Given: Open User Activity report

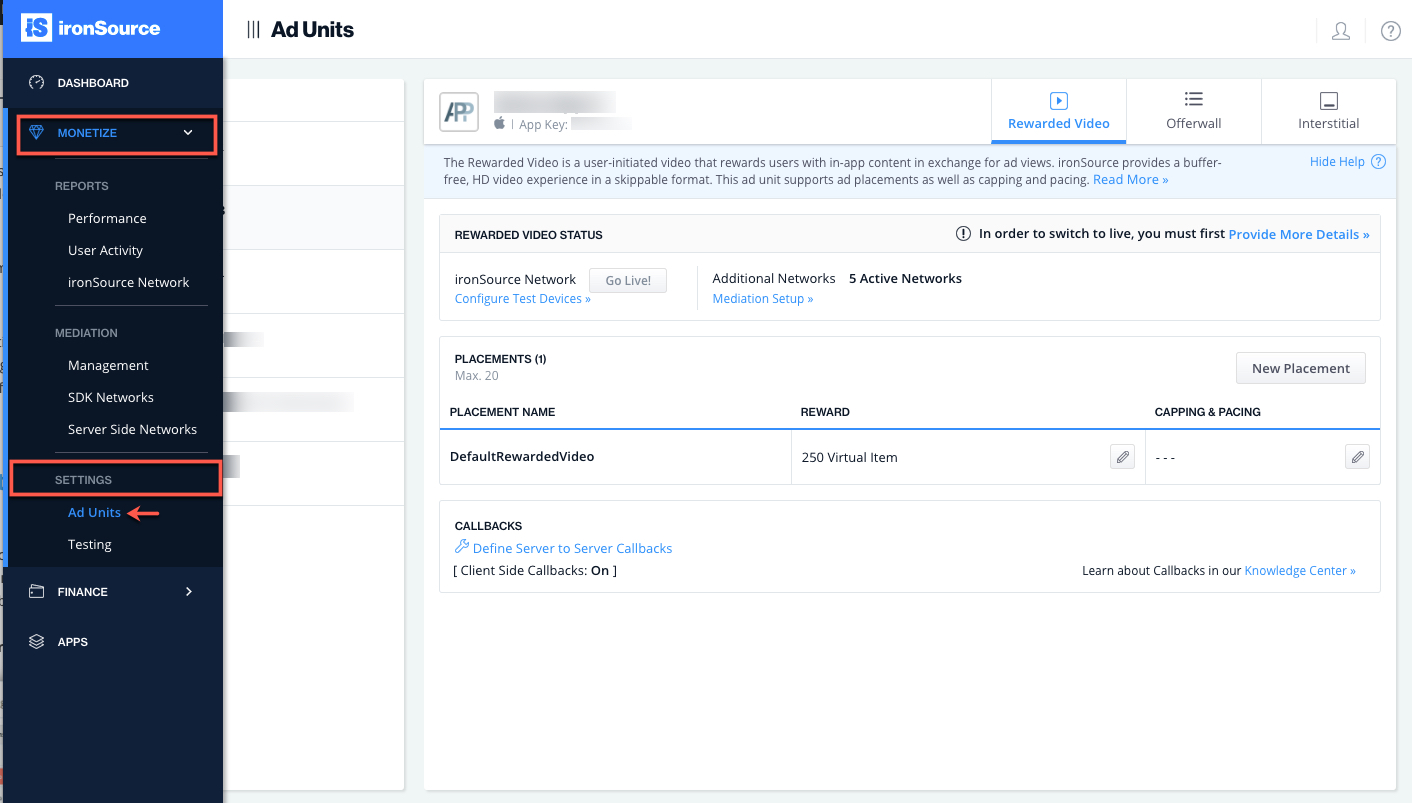Looking at the screenshot, I should click(x=105, y=250).
